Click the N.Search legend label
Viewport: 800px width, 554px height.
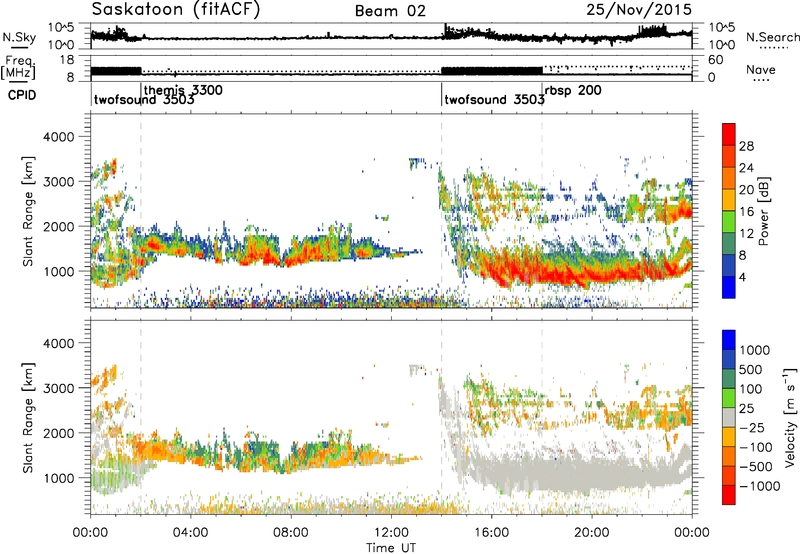point(772,37)
